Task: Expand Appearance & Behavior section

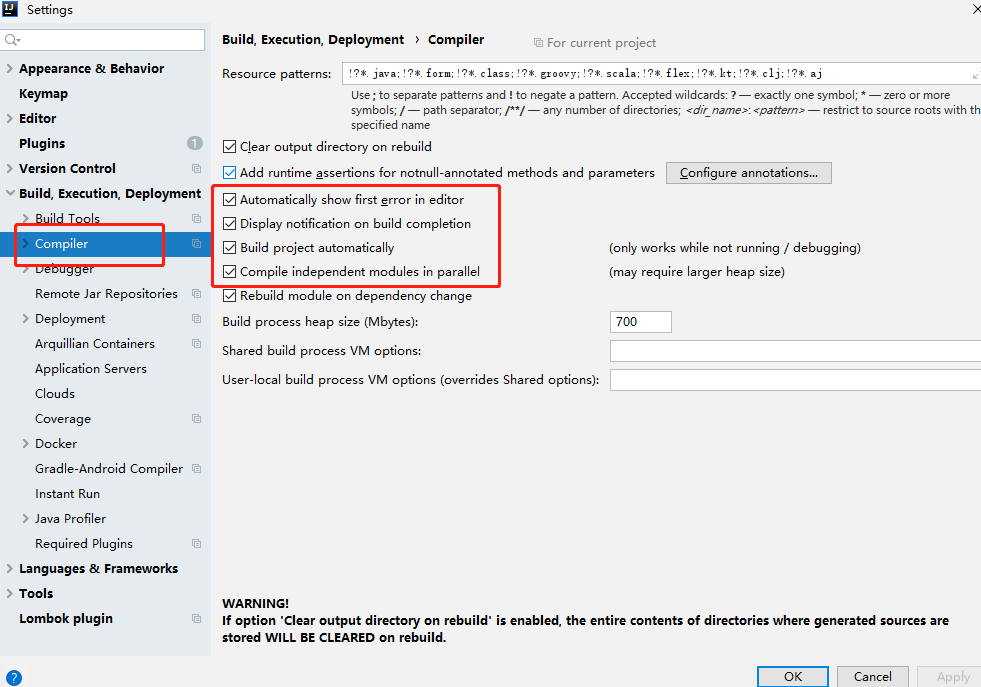Action: point(9,68)
